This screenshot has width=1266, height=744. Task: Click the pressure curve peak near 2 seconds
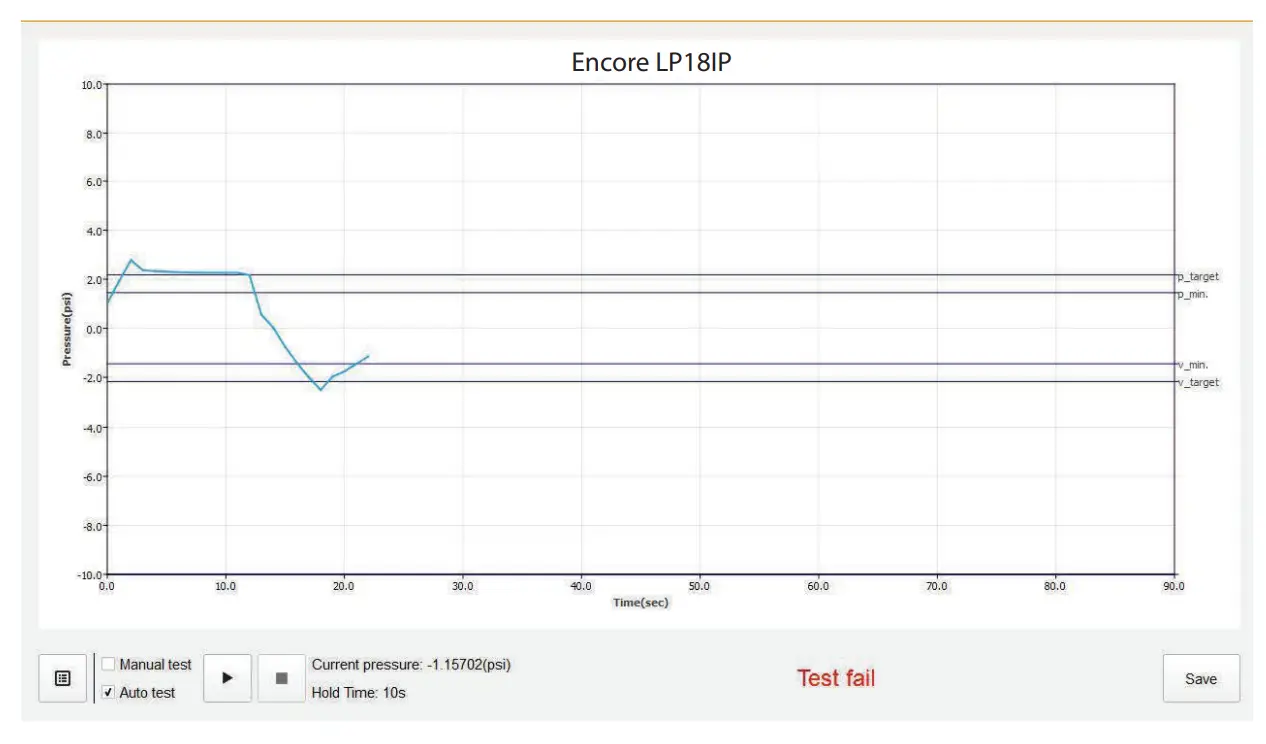pos(131,260)
